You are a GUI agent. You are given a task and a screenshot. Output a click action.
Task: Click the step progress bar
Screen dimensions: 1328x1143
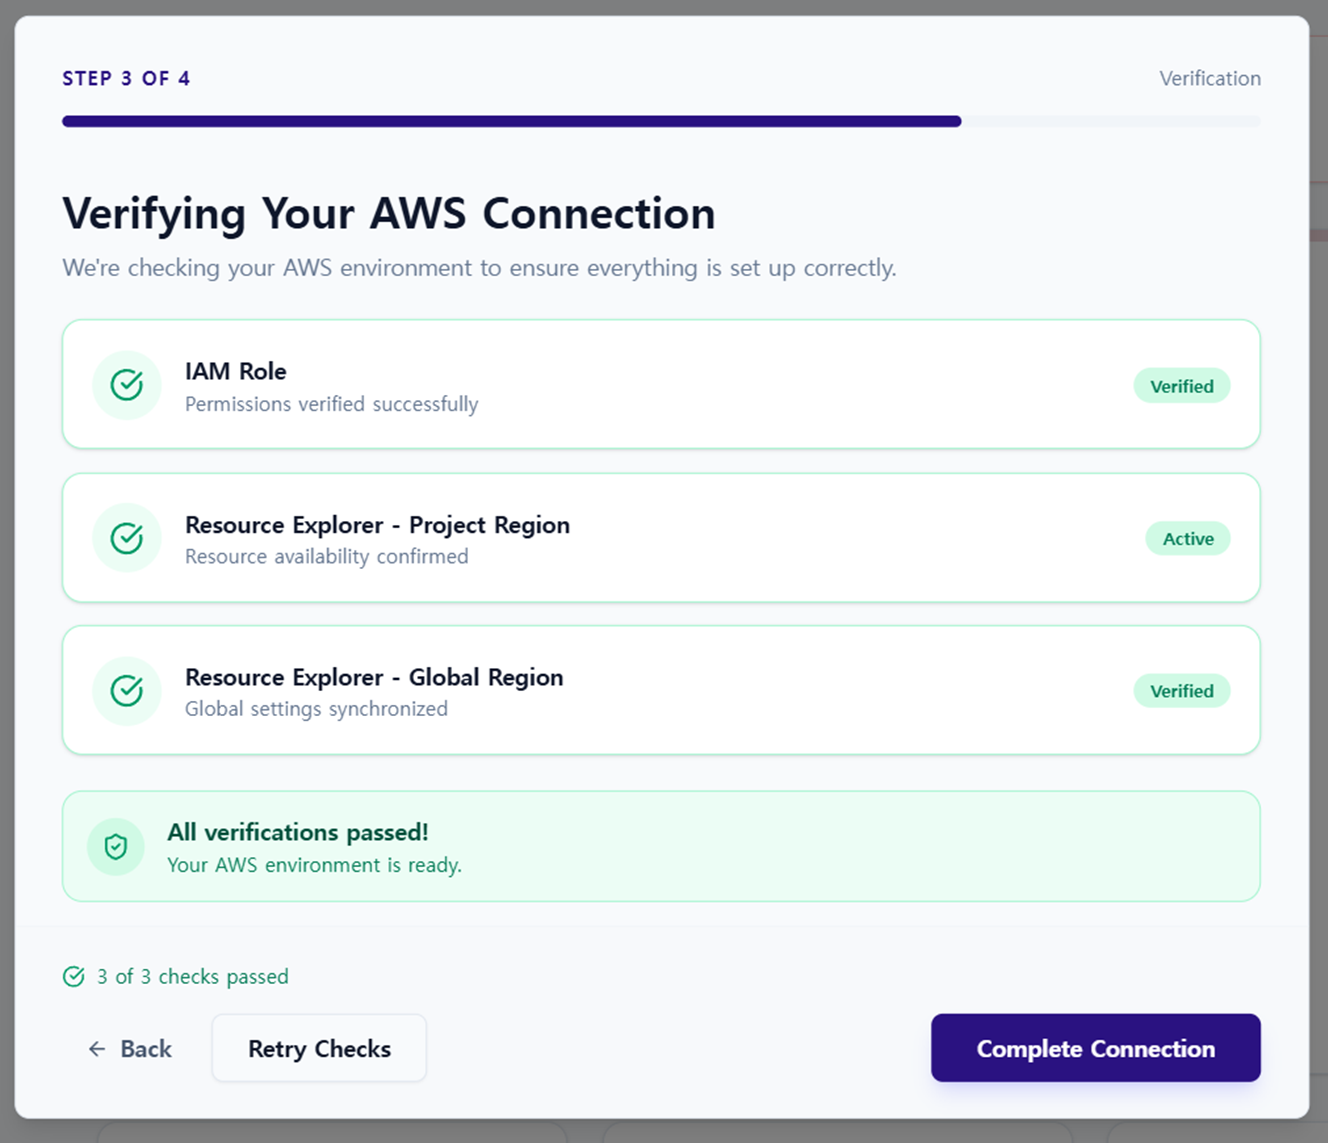pos(661,121)
